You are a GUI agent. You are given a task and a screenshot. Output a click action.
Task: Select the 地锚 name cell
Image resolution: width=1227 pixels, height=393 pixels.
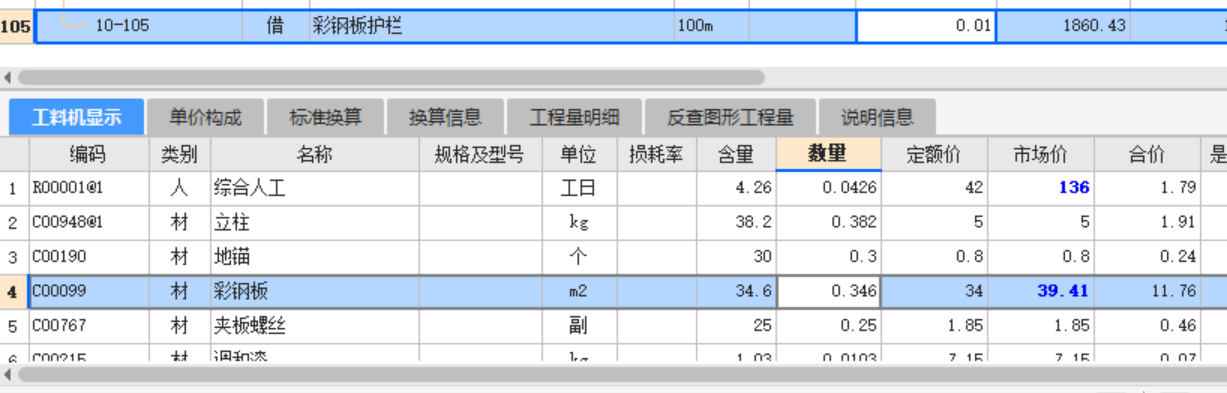[315, 256]
